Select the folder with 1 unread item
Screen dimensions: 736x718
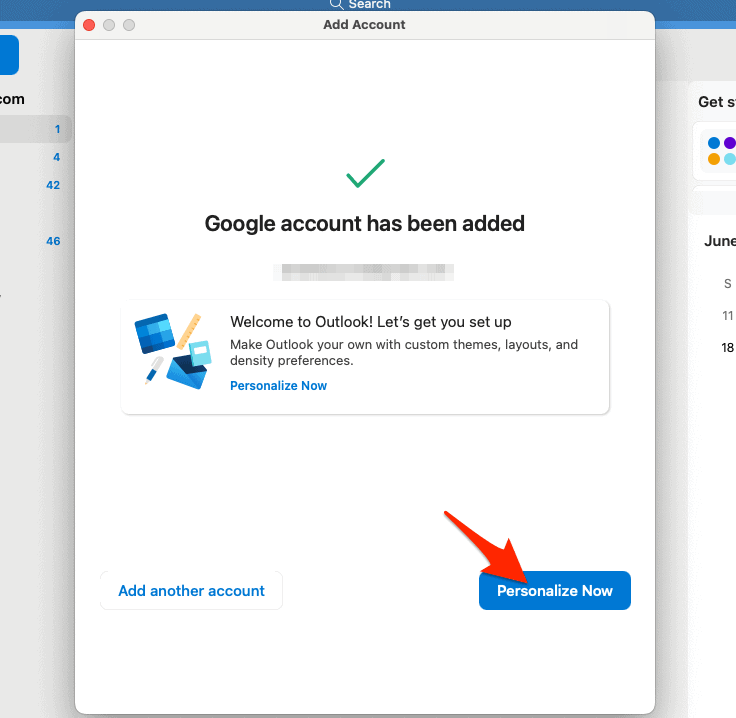point(35,129)
